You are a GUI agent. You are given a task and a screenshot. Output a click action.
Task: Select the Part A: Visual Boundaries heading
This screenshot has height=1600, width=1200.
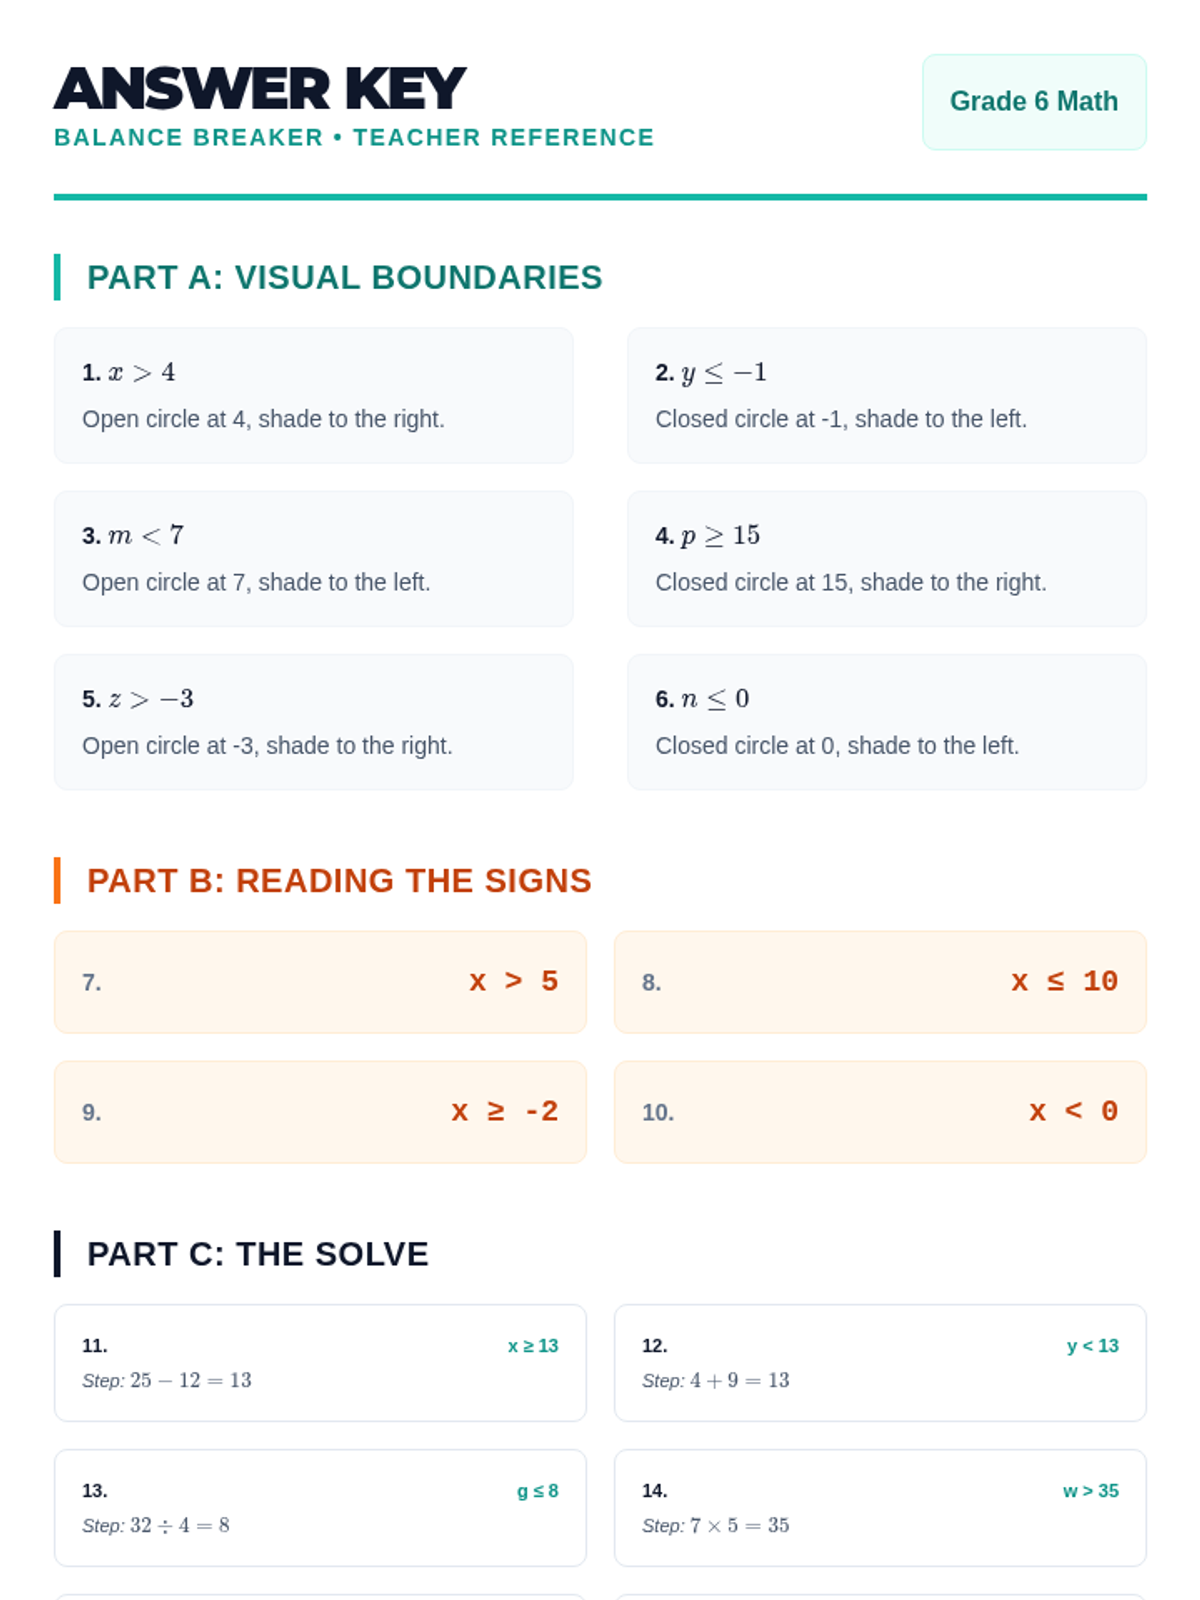point(344,278)
